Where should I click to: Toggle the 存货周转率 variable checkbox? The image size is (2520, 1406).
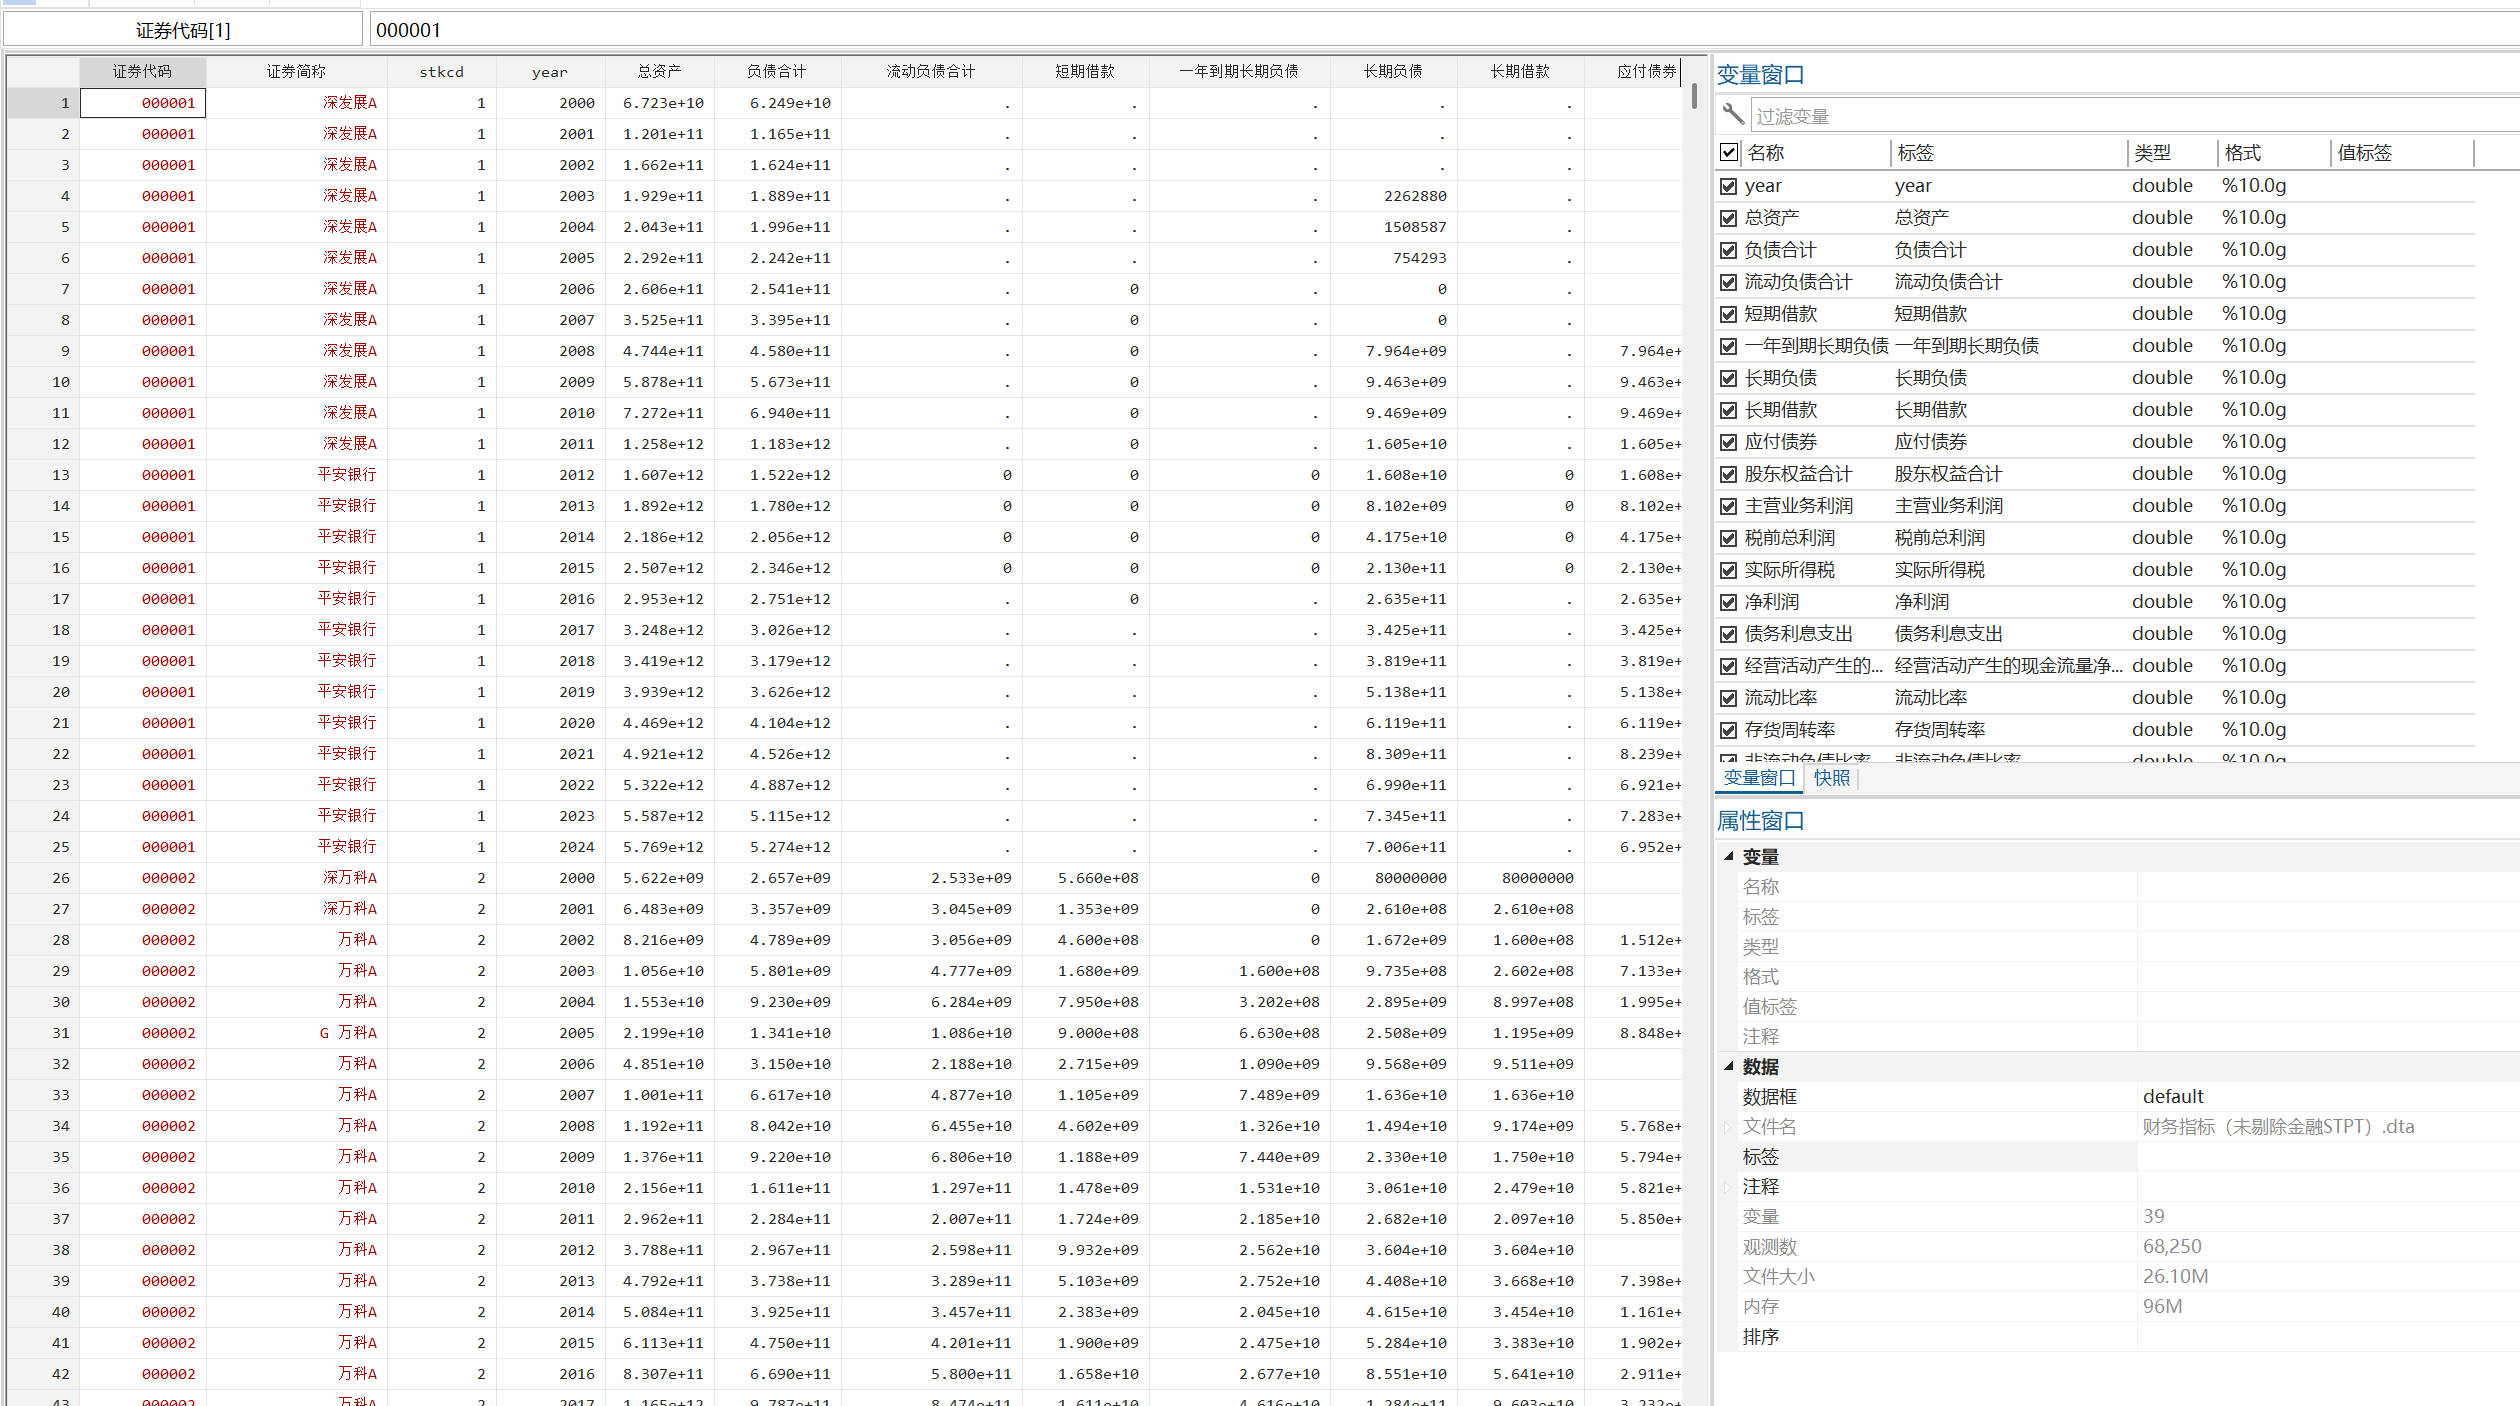coord(1729,730)
